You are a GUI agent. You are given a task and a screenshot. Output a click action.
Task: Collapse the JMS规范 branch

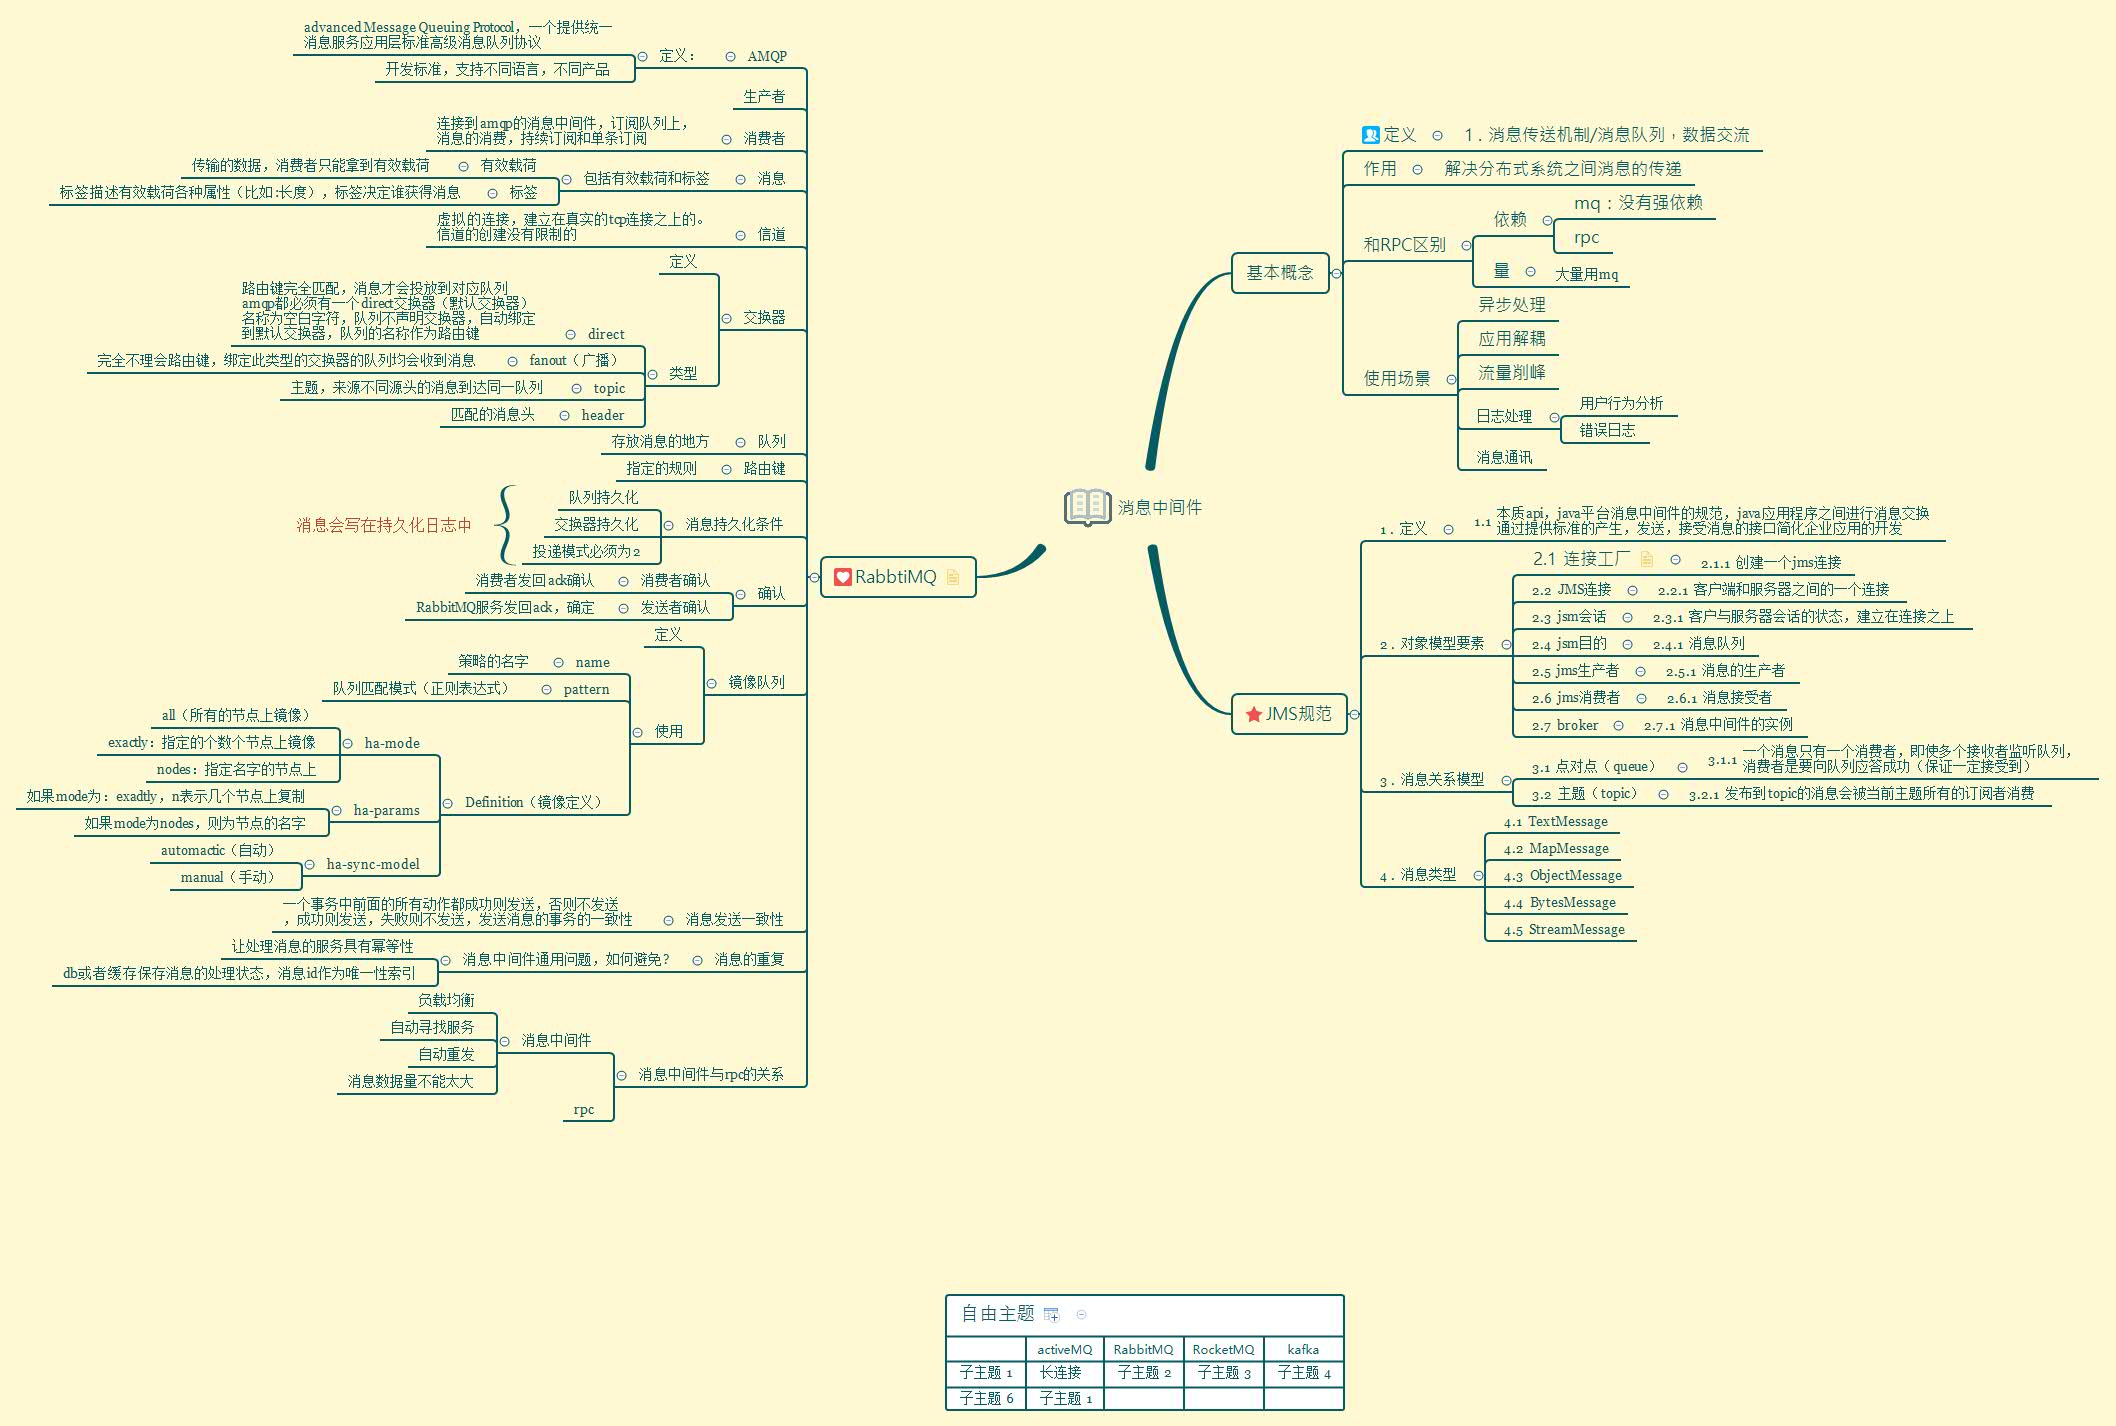1354,714
